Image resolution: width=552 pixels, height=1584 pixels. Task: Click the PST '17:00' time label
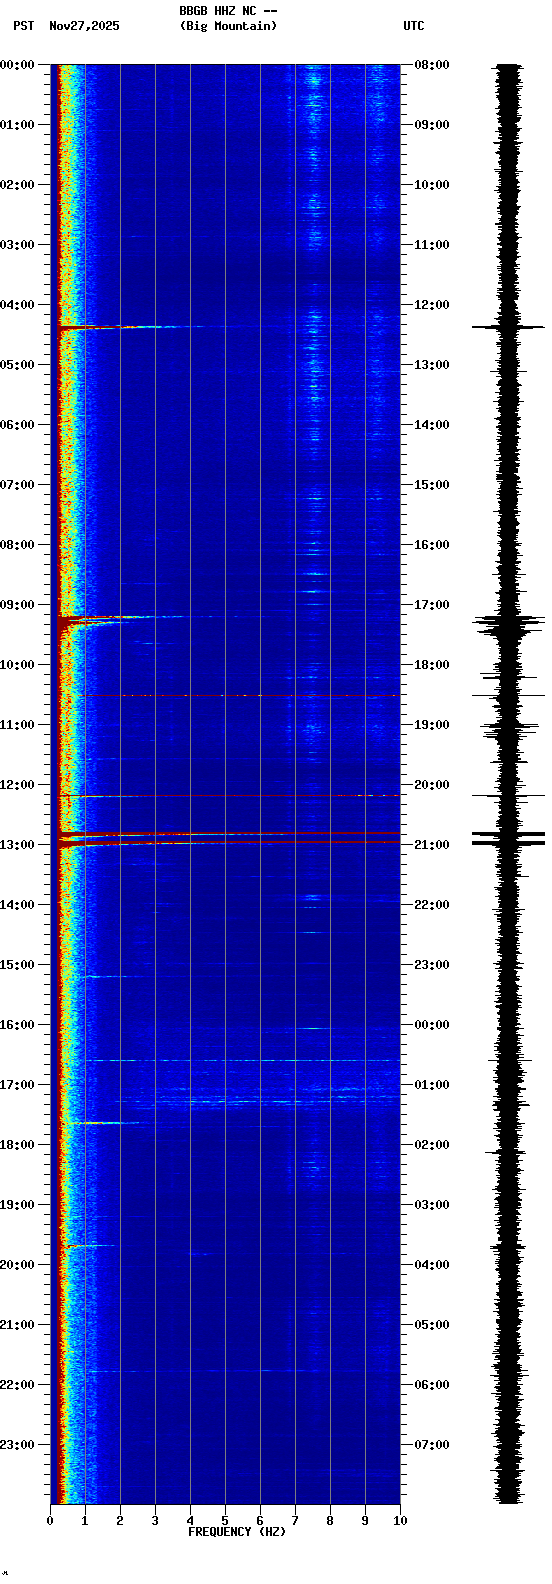tap(17, 1085)
